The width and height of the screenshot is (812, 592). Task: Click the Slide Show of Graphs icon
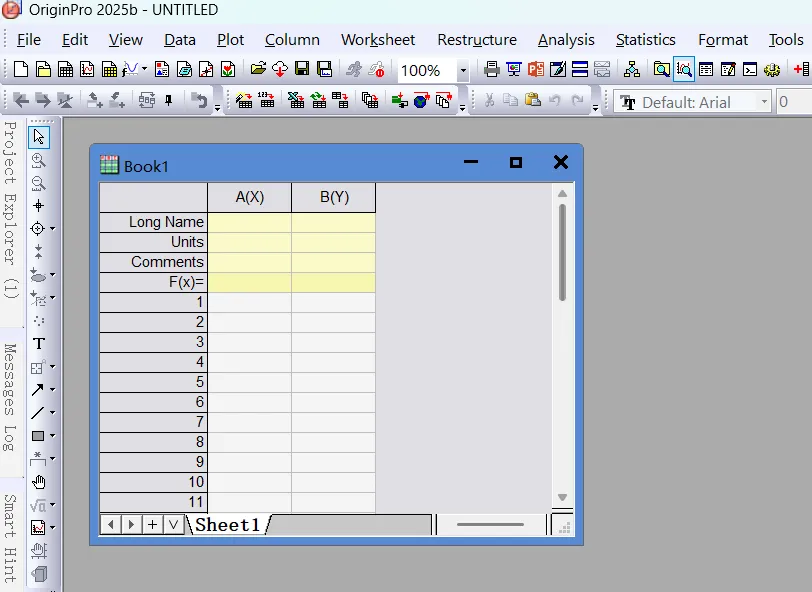(513, 69)
